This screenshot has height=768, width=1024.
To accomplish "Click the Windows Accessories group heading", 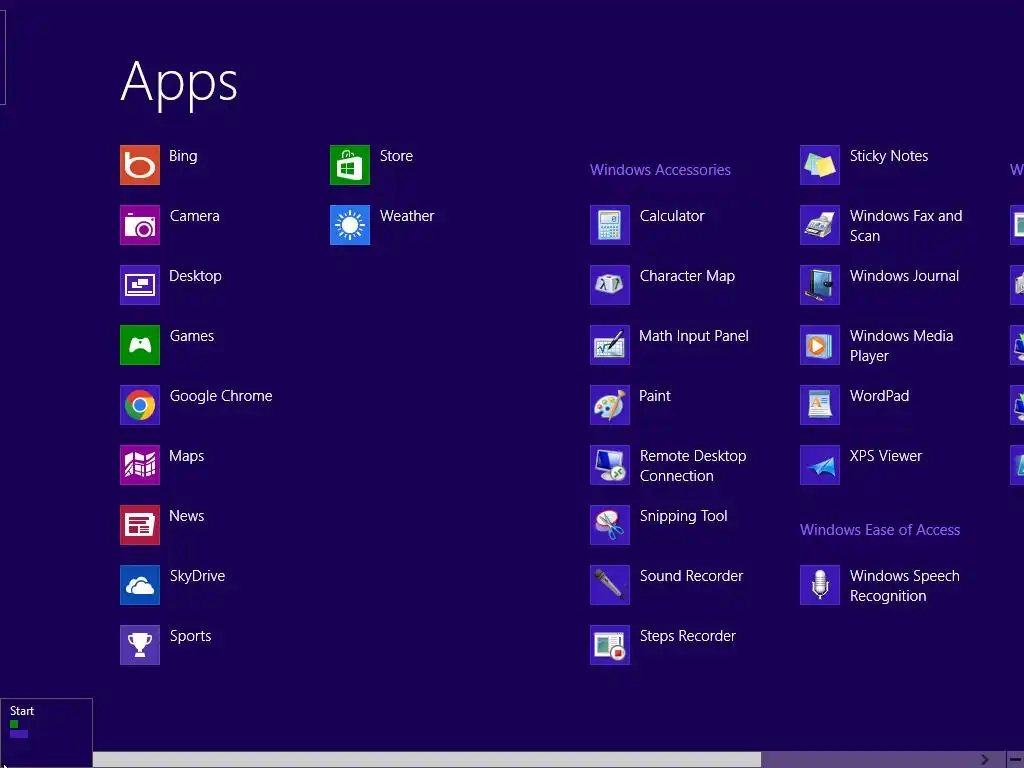I will (660, 170).
